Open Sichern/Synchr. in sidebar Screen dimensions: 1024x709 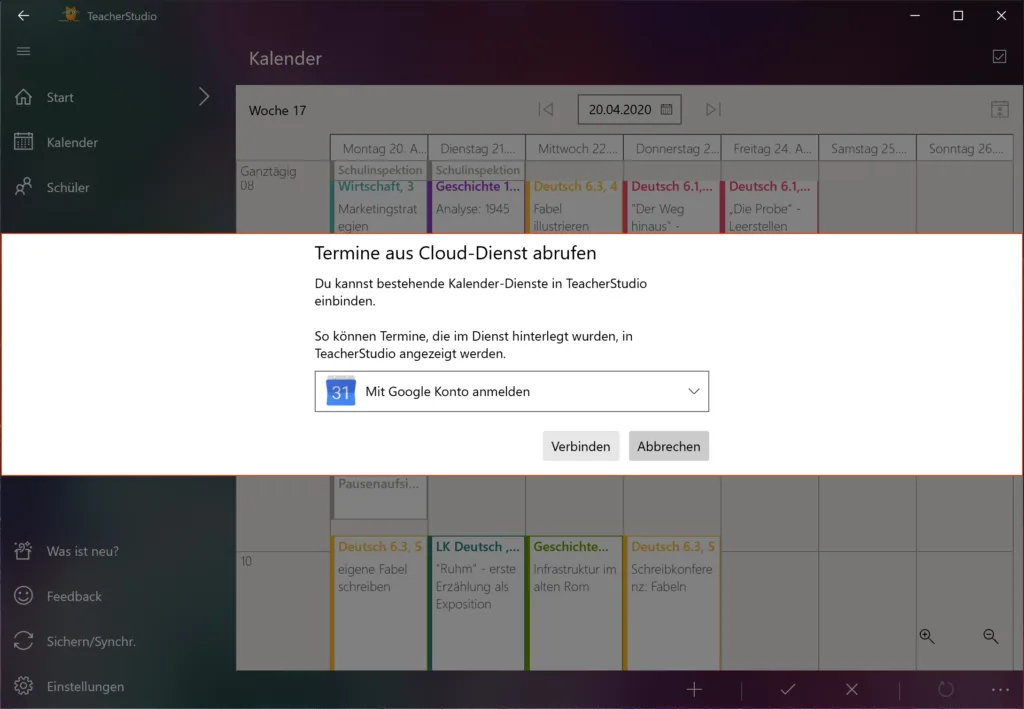(91, 641)
